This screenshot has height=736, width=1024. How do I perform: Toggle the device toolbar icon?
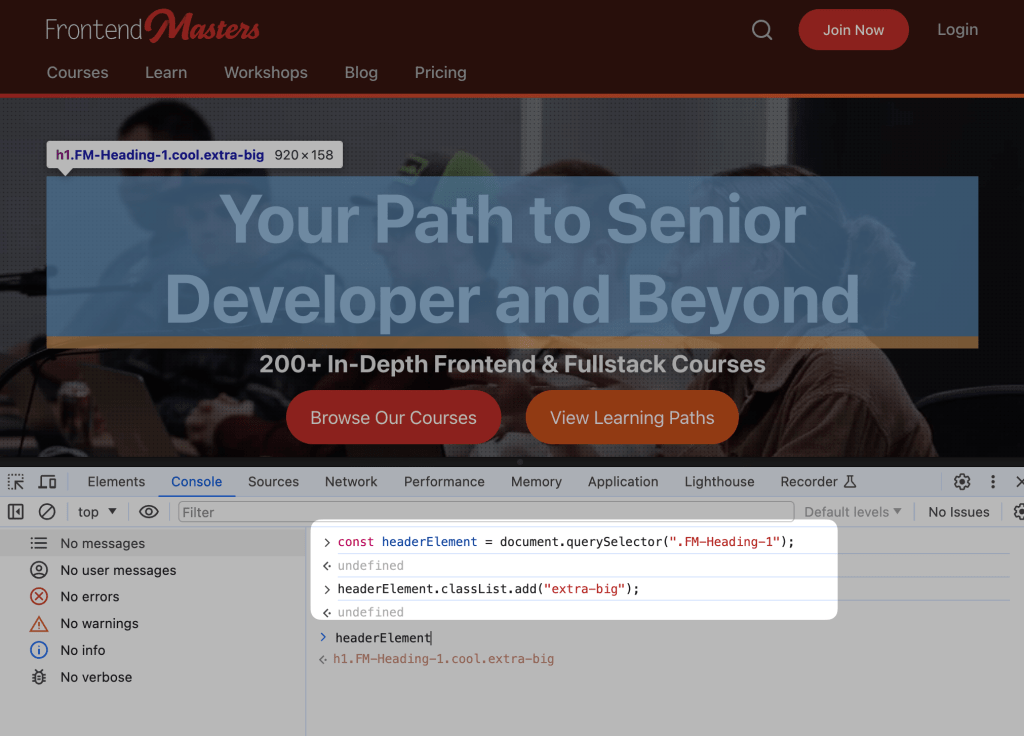pyautogui.click(x=48, y=482)
